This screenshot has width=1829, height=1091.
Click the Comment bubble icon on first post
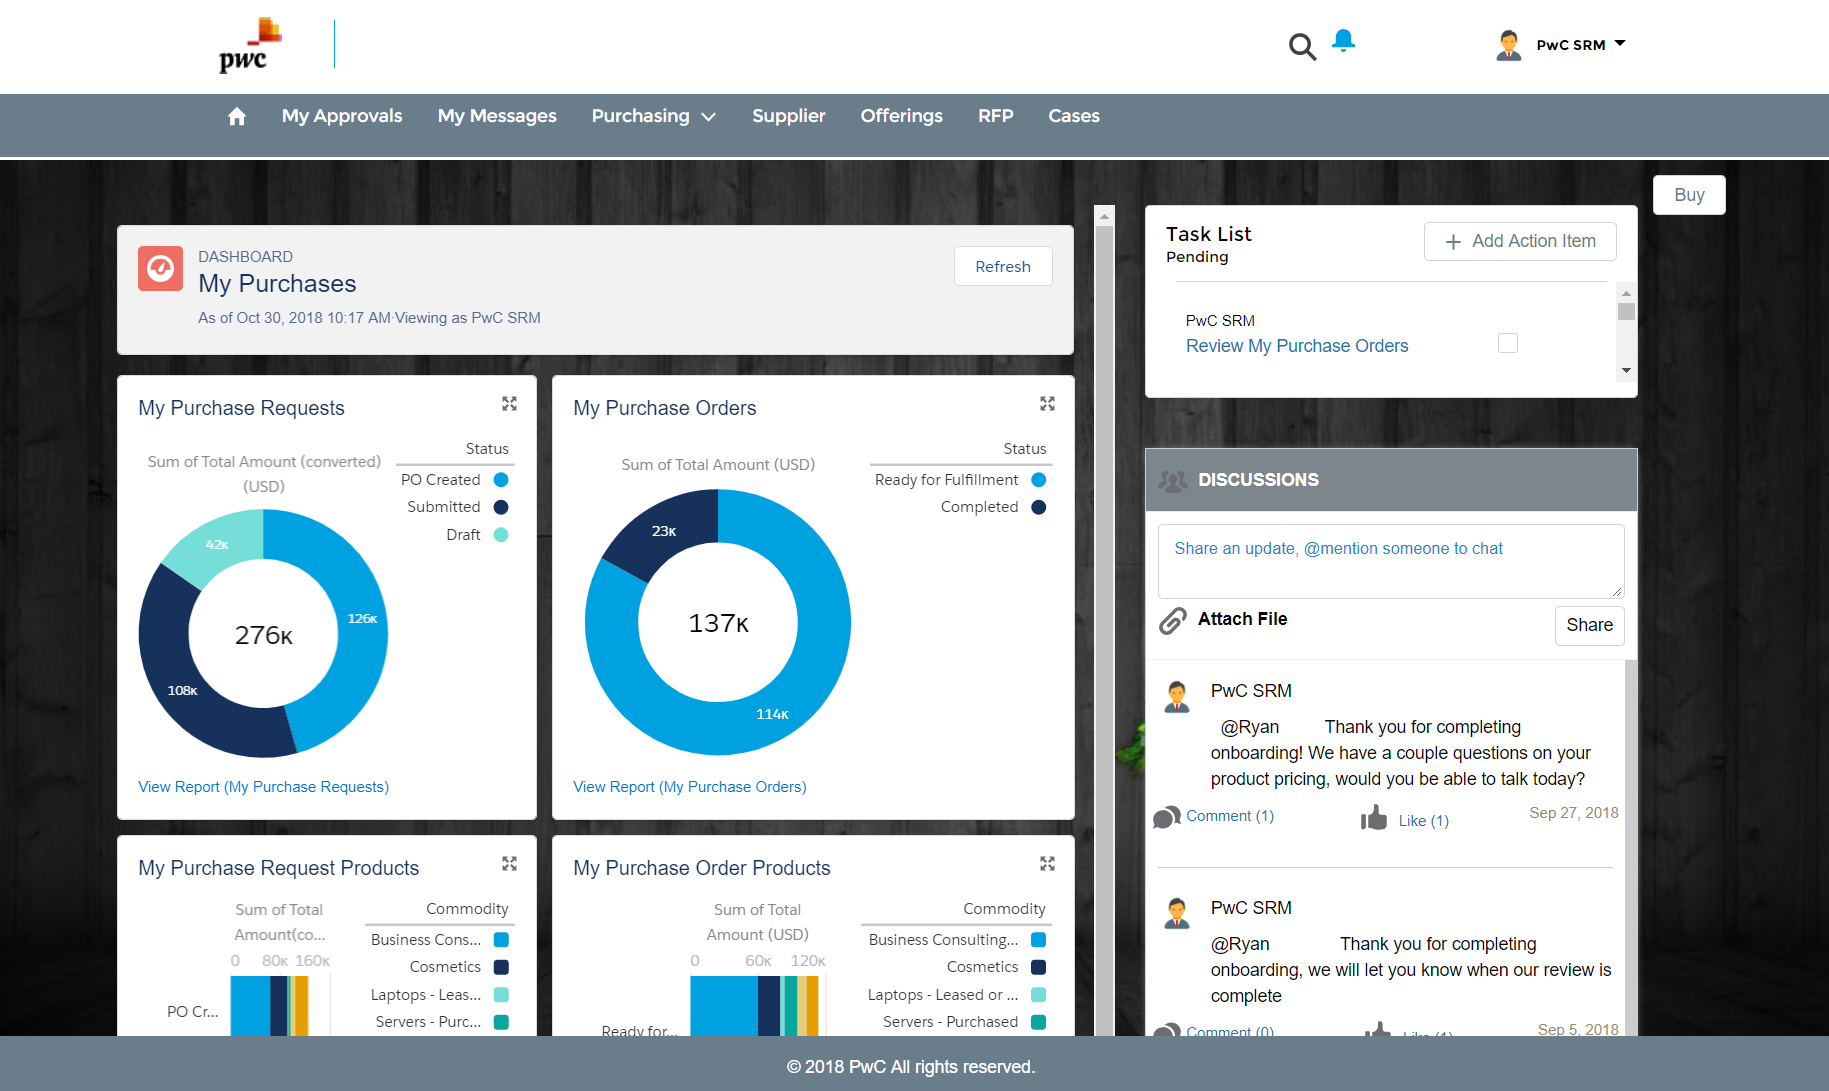pyautogui.click(x=1166, y=817)
